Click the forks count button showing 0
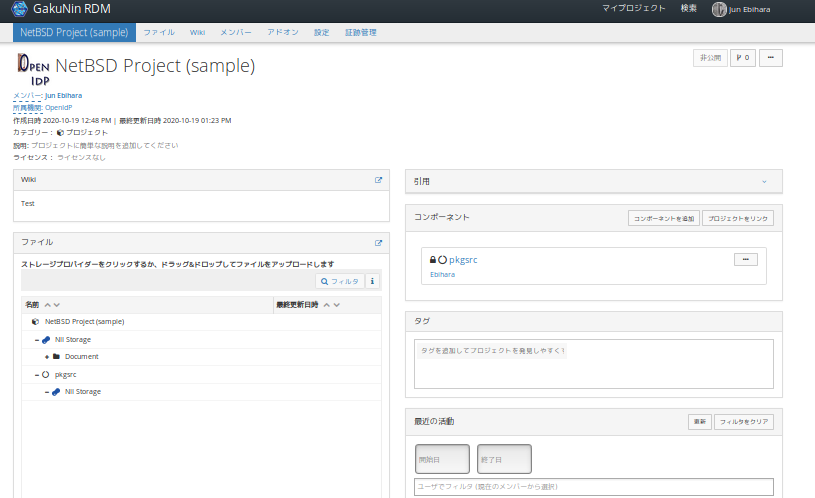This screenshot has width=815, height=498. click(743, 58)
